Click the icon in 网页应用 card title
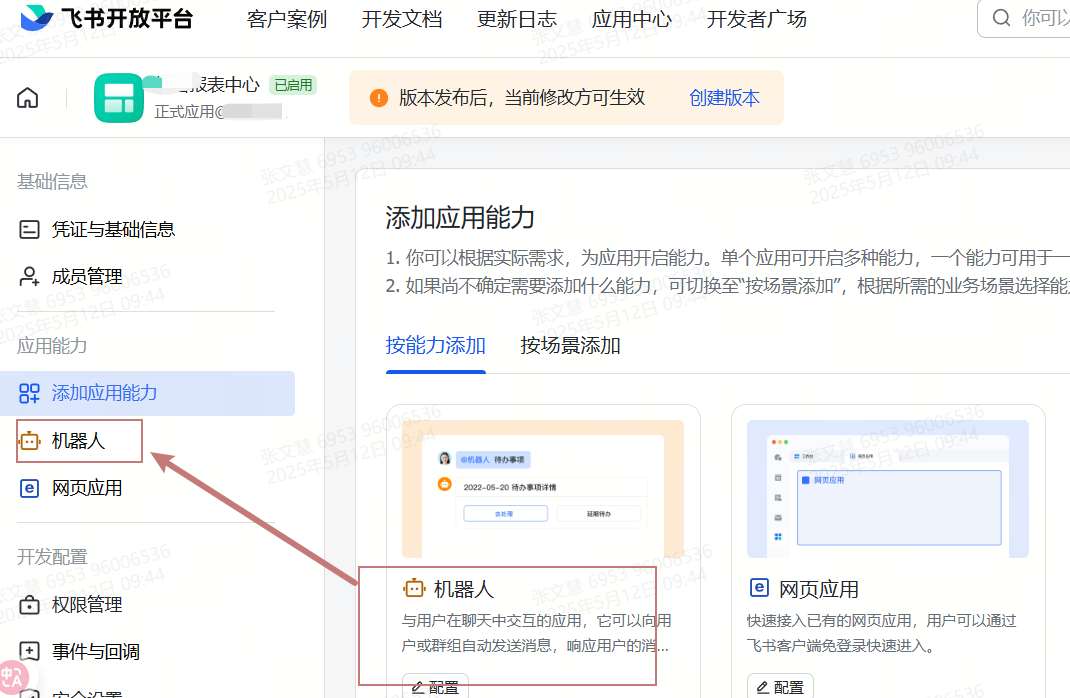Screen dimensions: 1070x698 point(760,587)
